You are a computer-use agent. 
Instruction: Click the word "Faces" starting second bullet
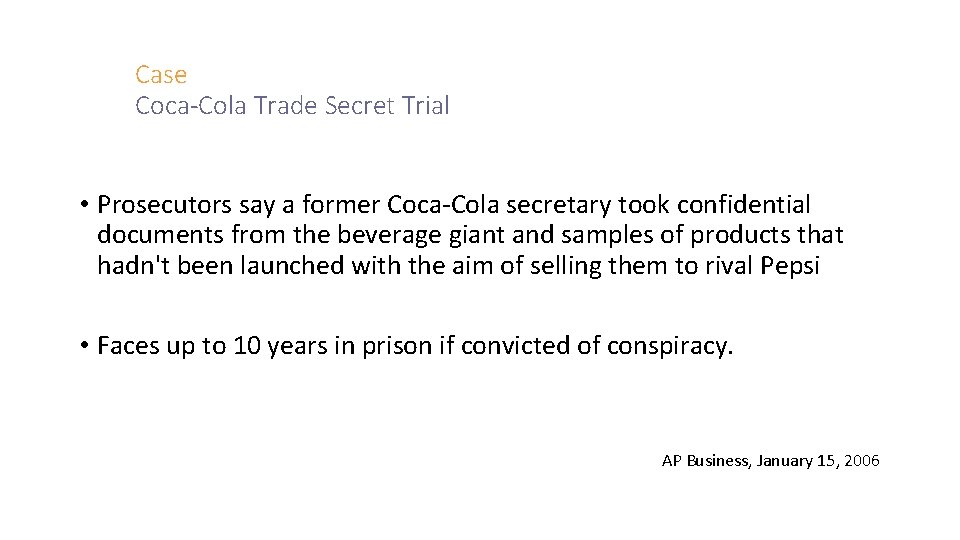(x=127, y=347)
